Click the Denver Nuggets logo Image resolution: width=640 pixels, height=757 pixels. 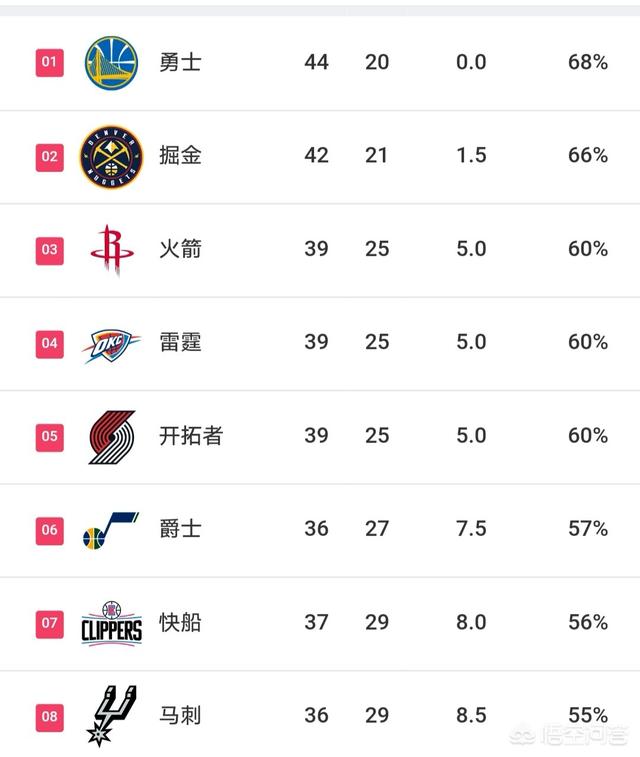111,156
